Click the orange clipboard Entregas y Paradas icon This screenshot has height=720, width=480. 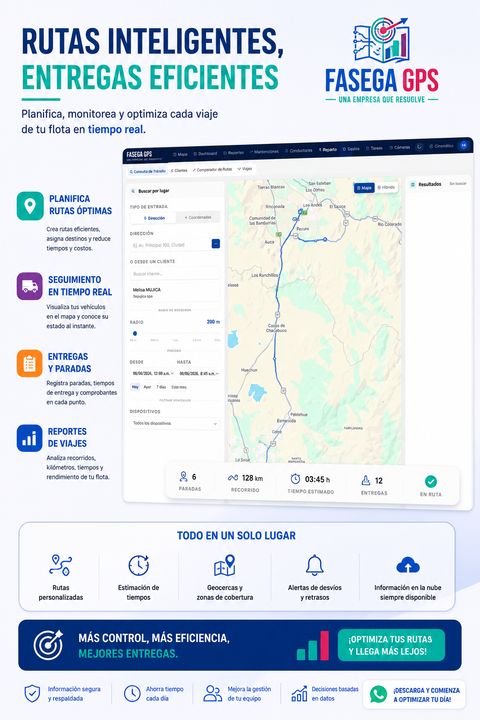coord(30,363)
